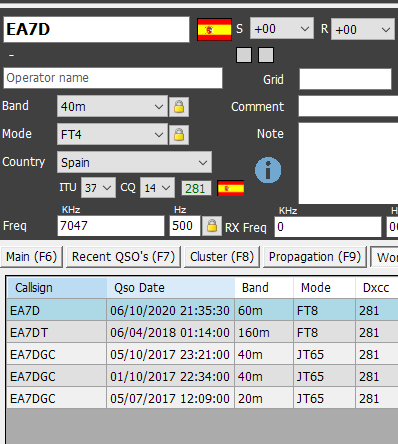
Task: Open the Band 40m dropdown
Action: 112,106
